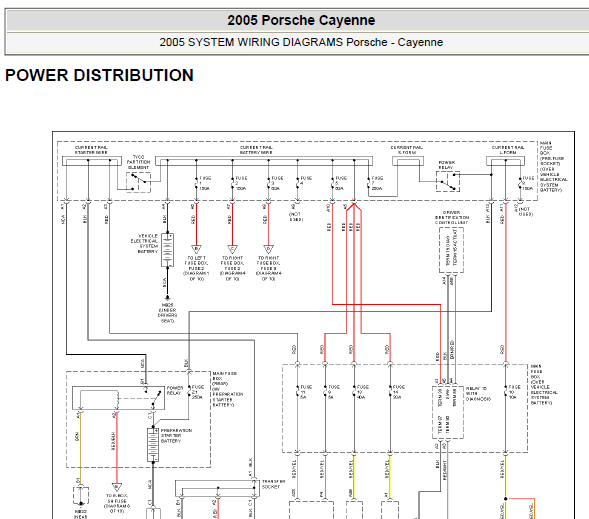Click the Fuse 9 150A symbol
Screen dimensions: 589x519
tap(520, 183)
